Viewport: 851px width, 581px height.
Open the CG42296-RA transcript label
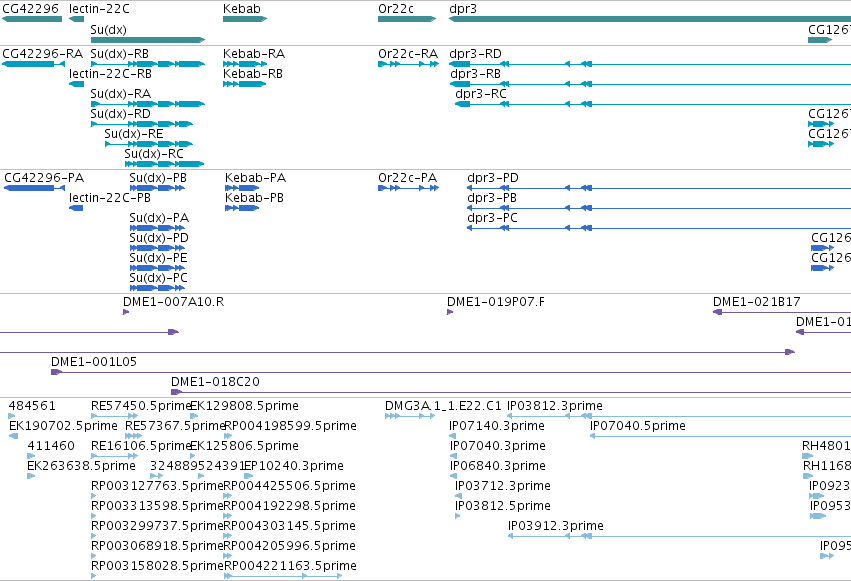[x=42, y=54]
